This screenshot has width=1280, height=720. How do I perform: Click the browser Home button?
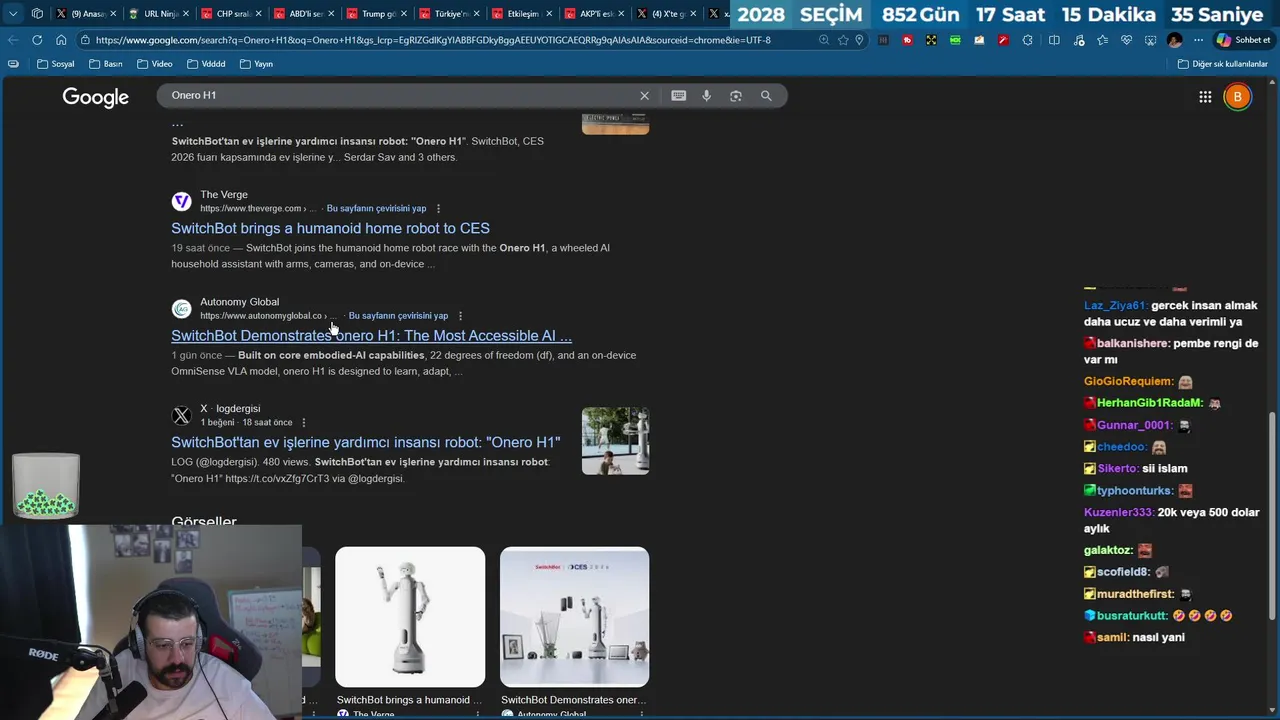click(x=61, y=40)
